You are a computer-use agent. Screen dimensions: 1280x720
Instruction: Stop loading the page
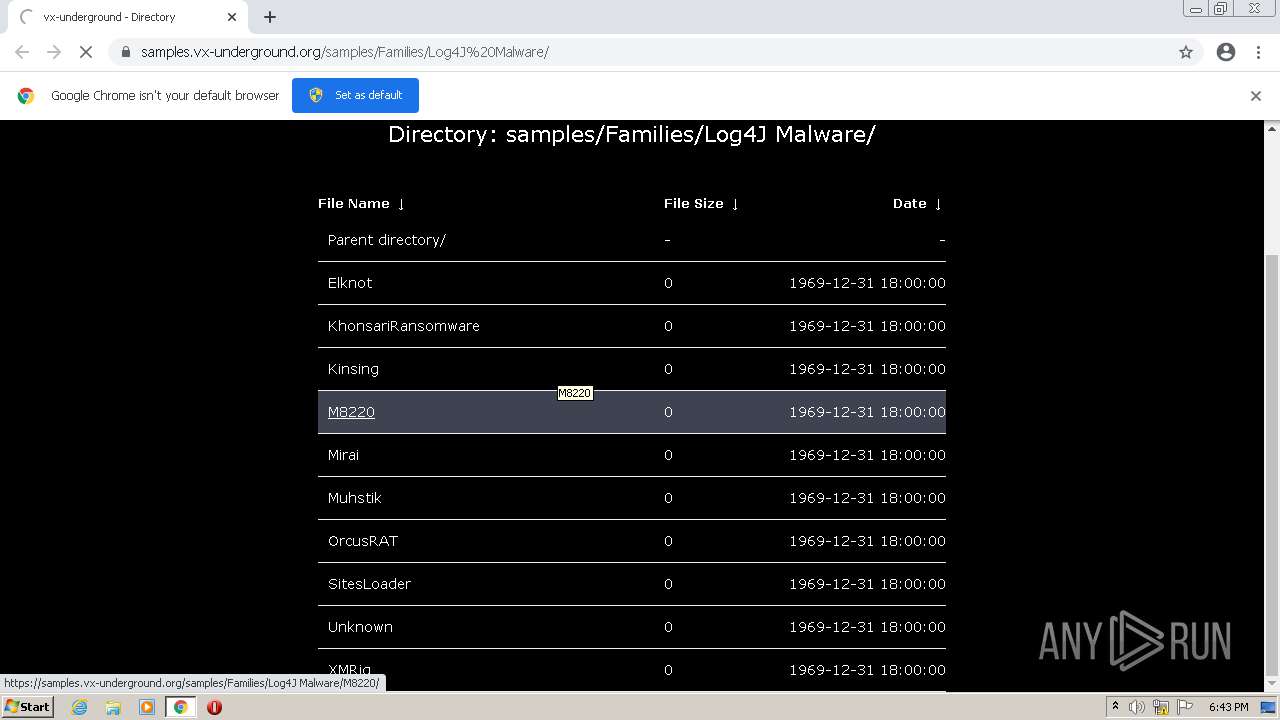point(85,52)
